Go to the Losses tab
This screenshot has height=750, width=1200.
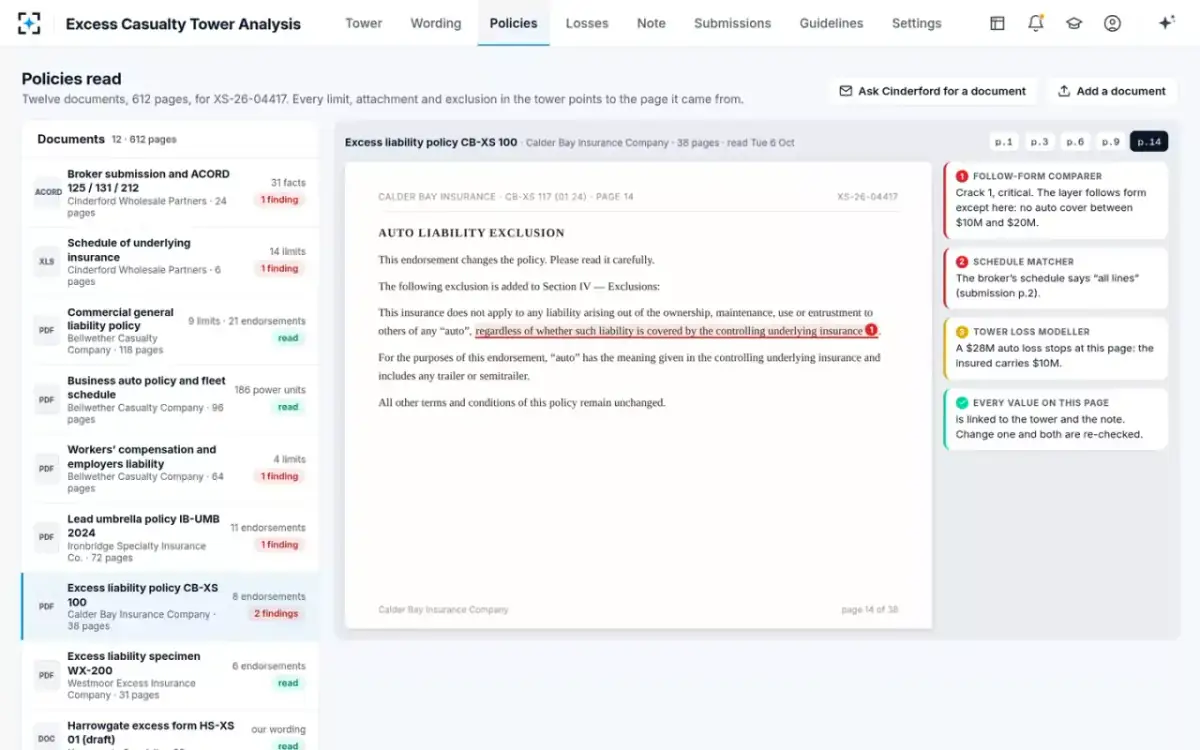point(587,23)
